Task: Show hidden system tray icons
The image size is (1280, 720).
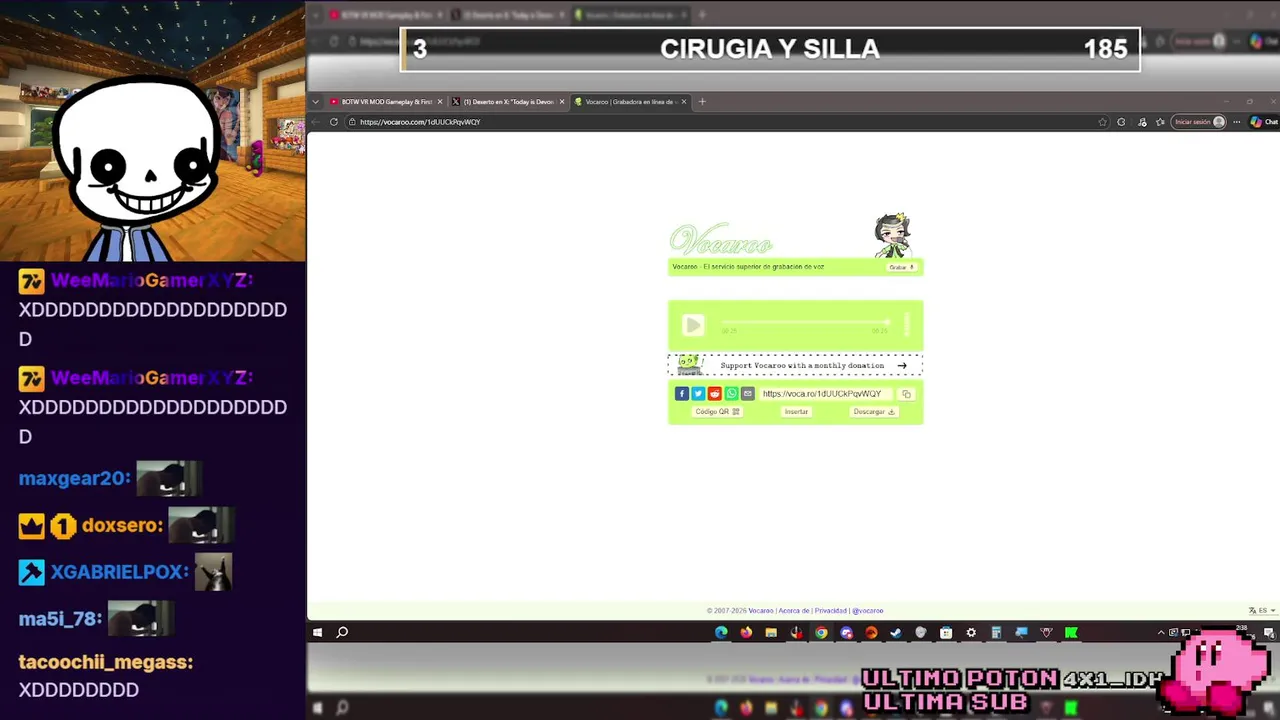Action: pyautogui.click(x=1161, y=632)
